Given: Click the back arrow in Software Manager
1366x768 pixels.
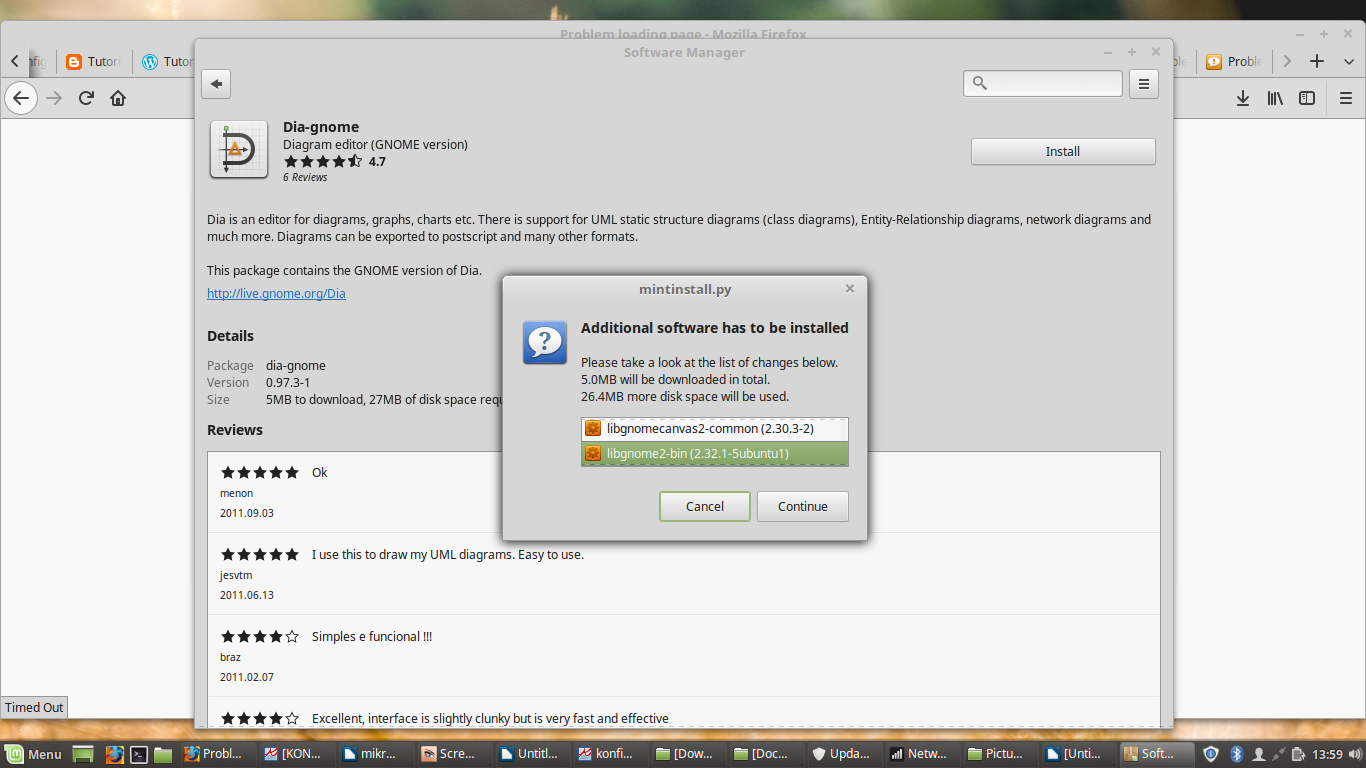Looking at the screenshot, I should [215, 83].
